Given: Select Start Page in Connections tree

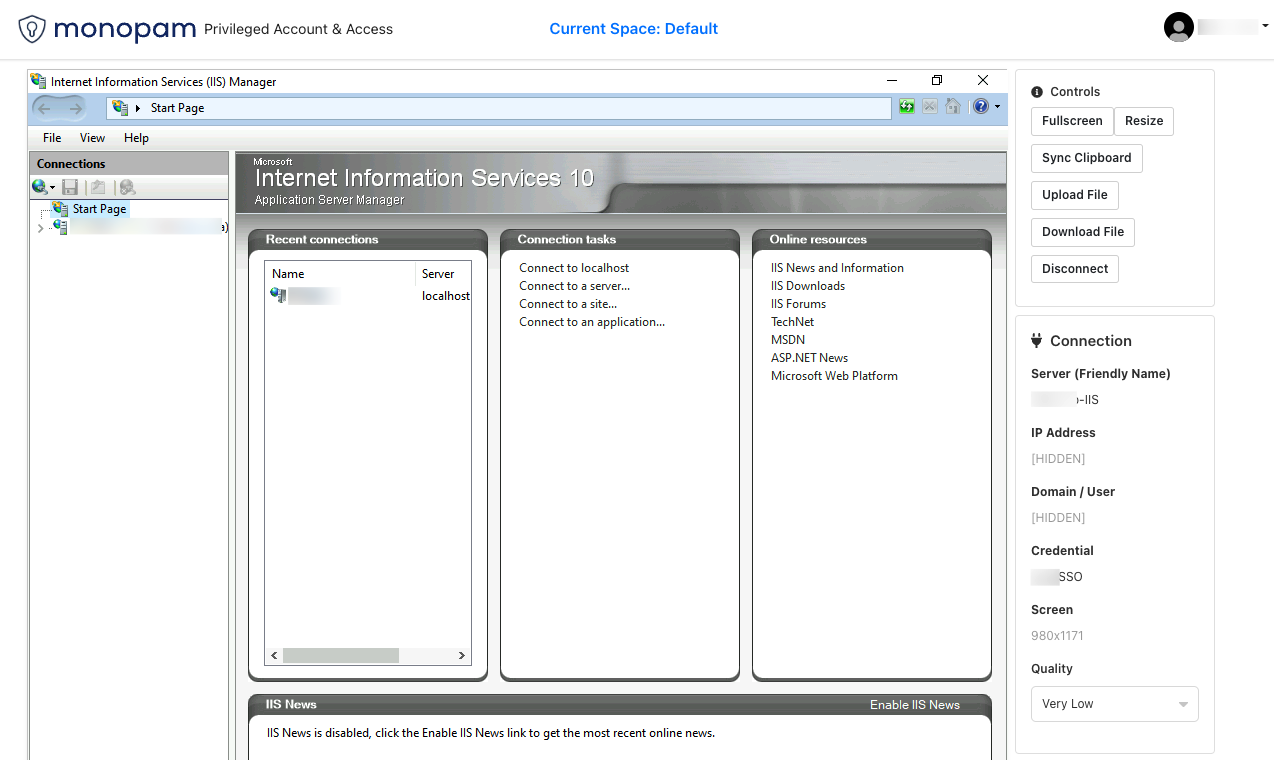Looking at the screenshot, I should click(x=99, y=209).
